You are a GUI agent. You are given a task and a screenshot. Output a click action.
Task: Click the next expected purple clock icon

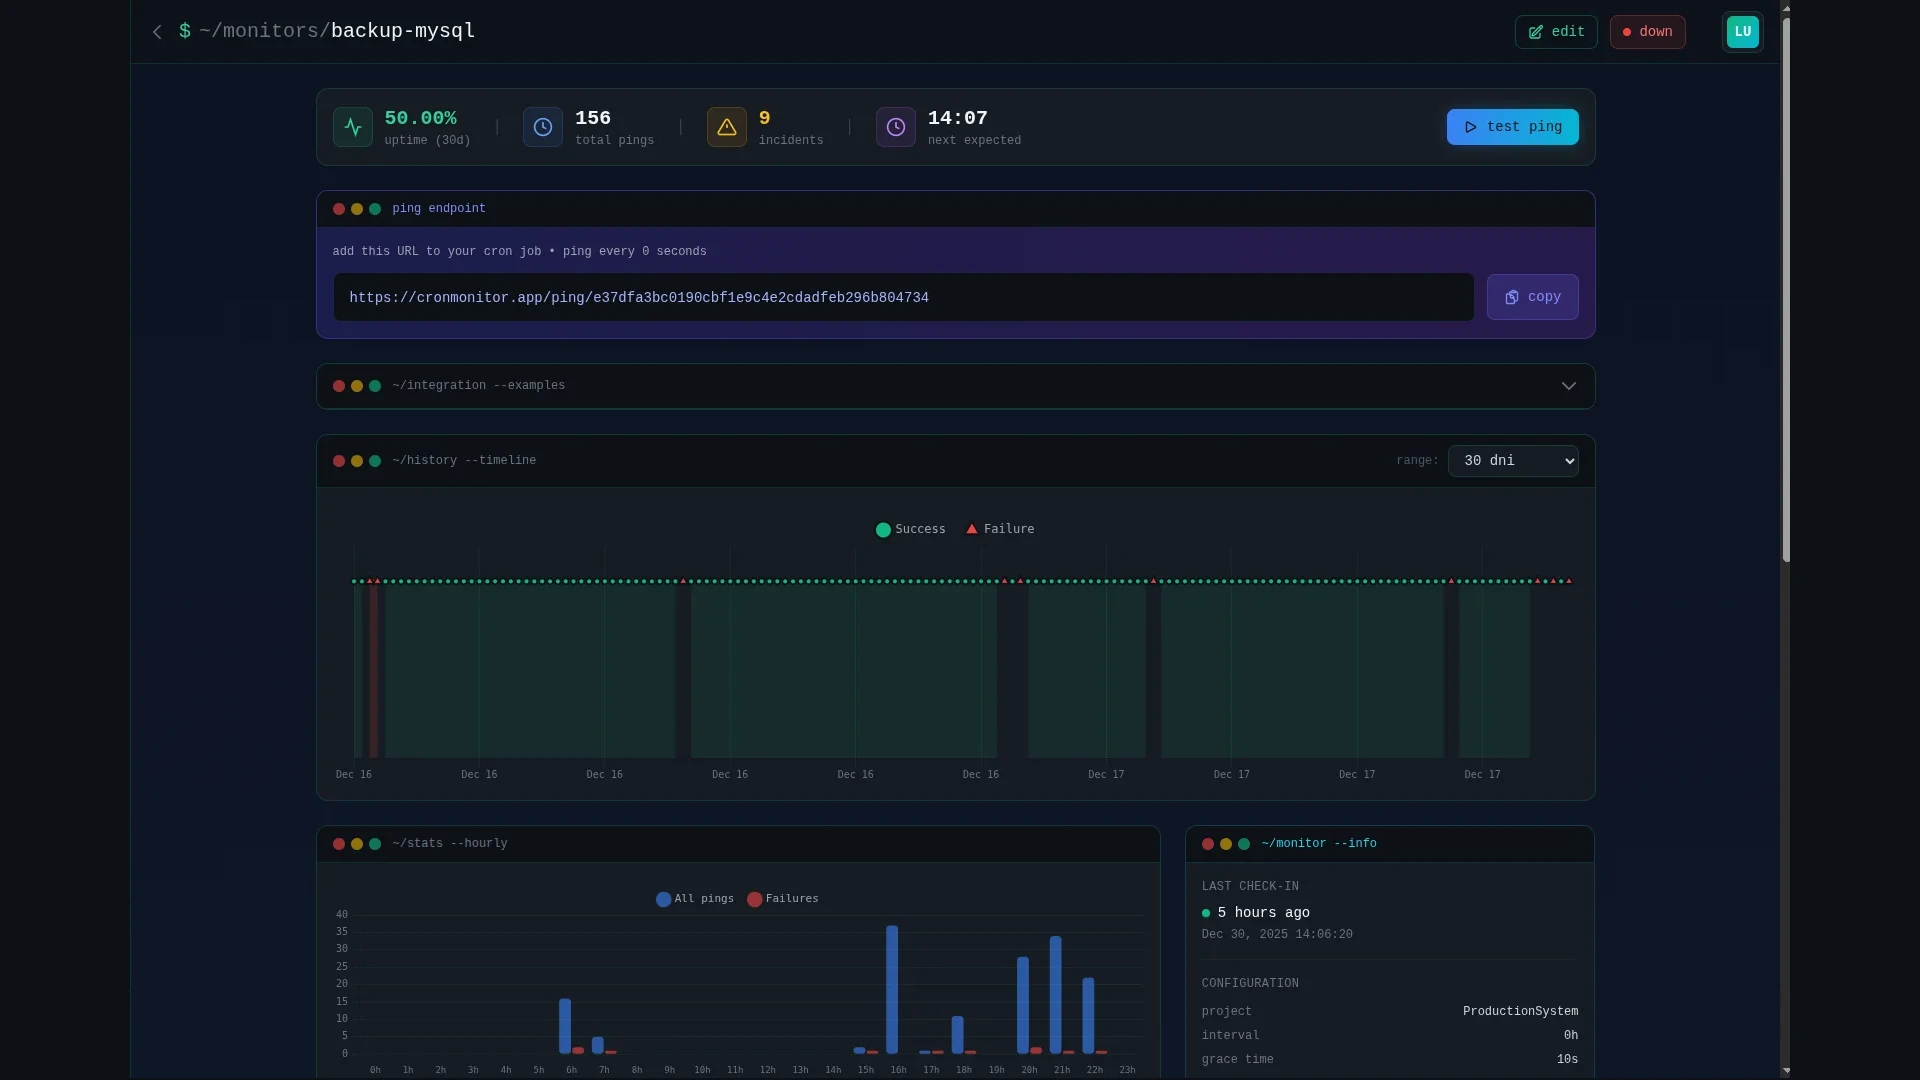click(x=895, y=127)
